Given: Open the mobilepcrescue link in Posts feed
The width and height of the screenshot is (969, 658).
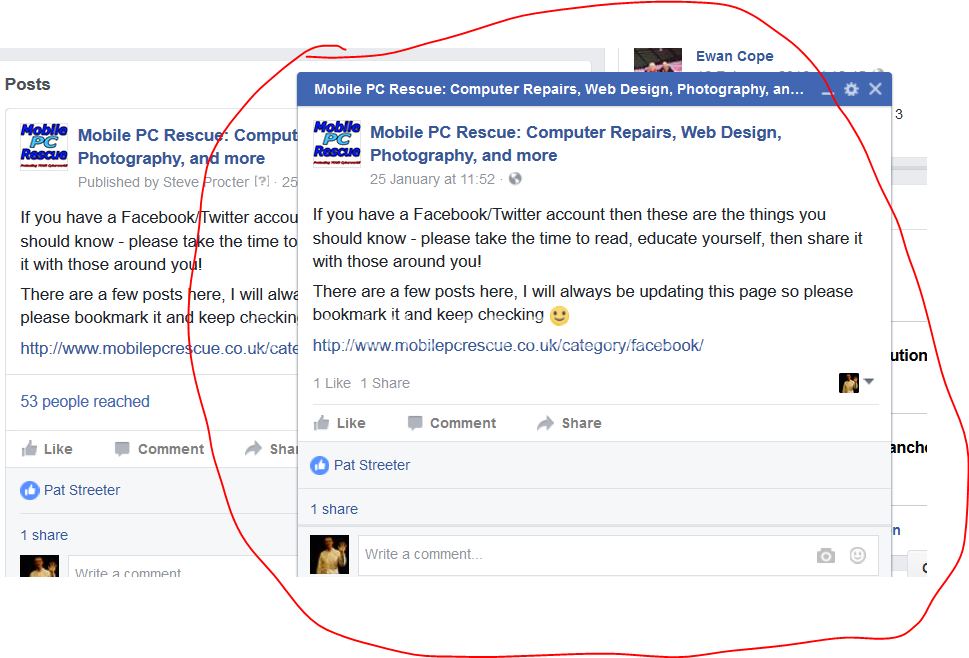Looking at the screenshot, I should tap(159, 348).
